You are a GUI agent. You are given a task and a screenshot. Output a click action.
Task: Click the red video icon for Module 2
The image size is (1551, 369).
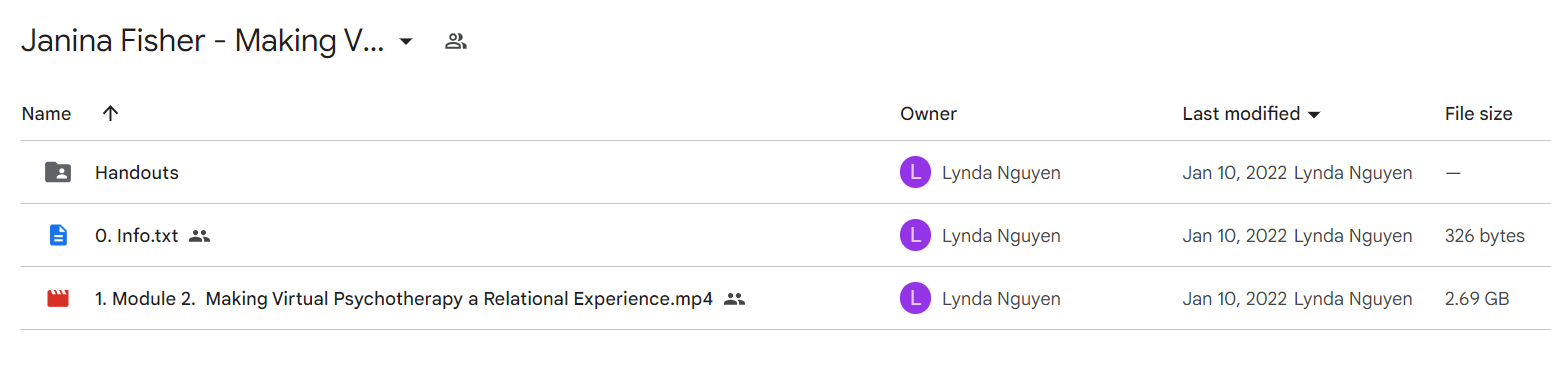coord(58,298)
